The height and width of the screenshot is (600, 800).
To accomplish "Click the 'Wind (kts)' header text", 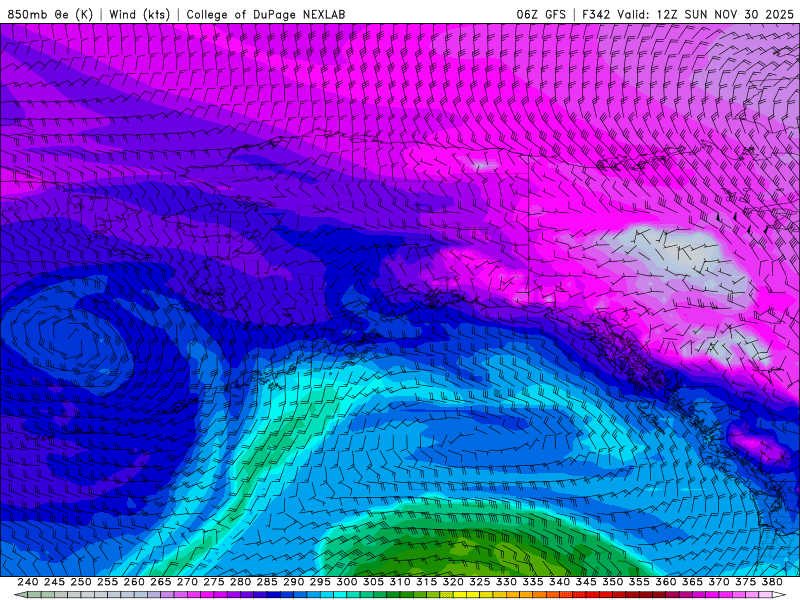I will click(140, 14).
